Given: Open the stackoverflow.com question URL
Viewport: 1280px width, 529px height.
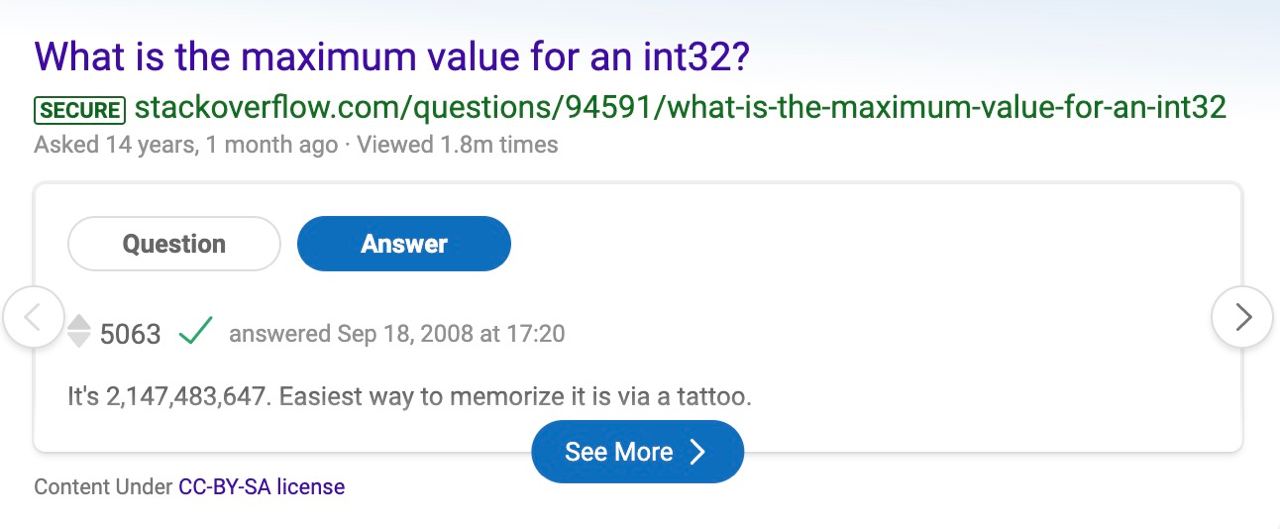Looking at the screenshot, I should (x=680, y=108).
